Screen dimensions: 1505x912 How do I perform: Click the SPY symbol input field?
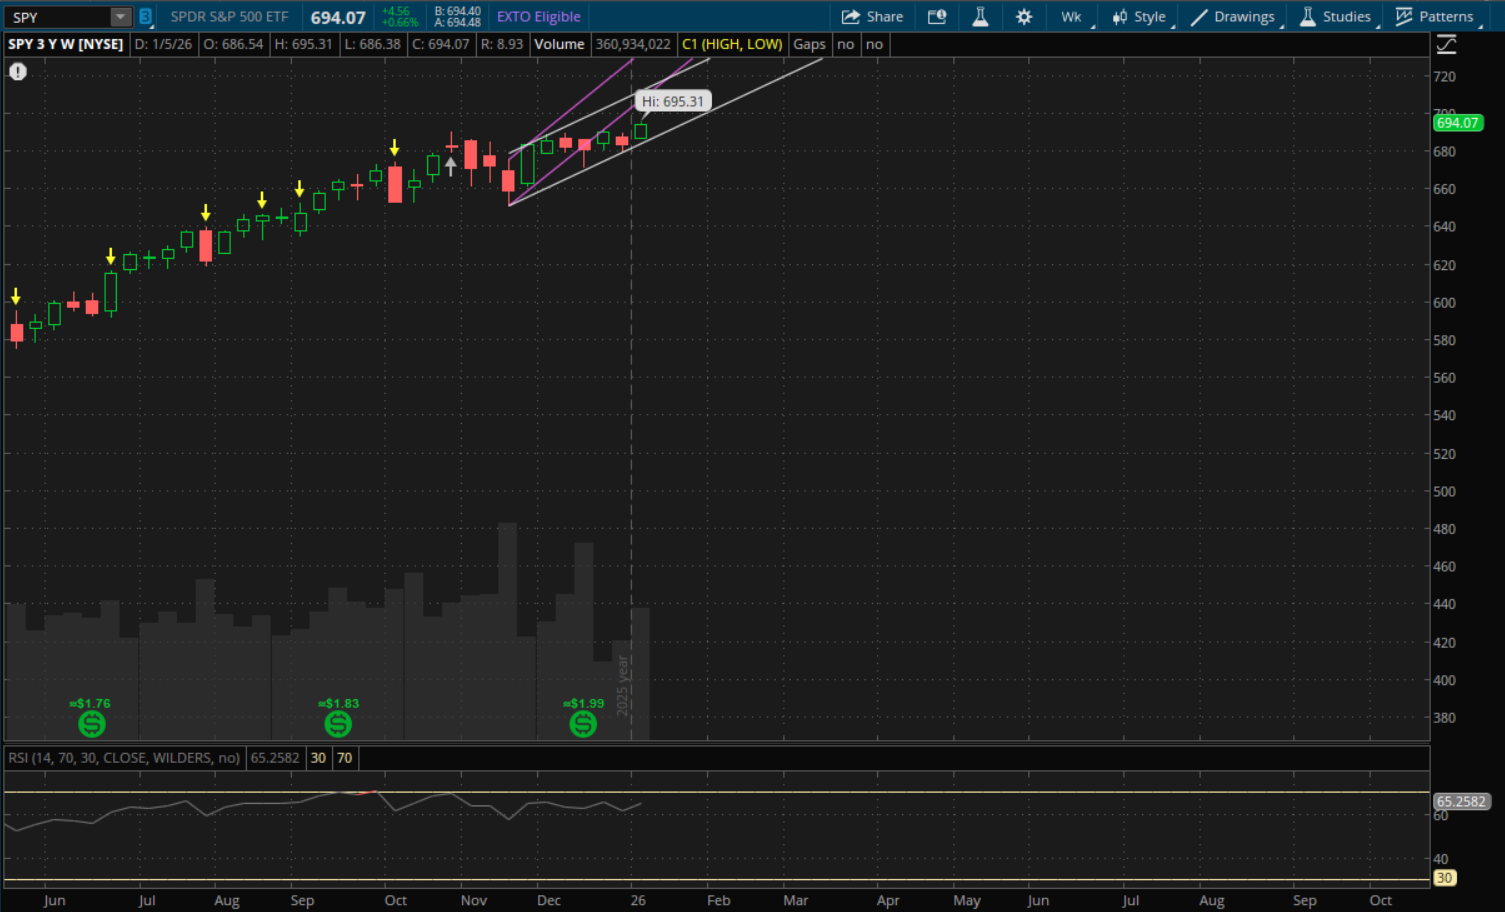[x=58, y=17]
